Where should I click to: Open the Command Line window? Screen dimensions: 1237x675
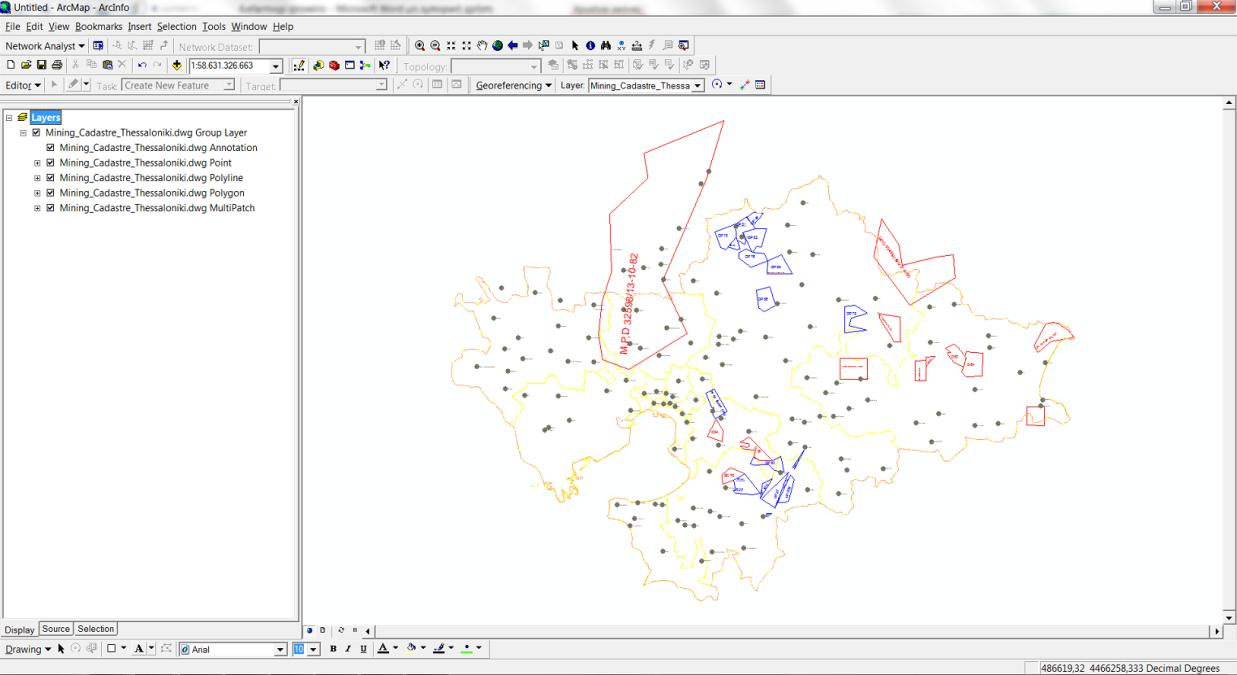(350, 65)
